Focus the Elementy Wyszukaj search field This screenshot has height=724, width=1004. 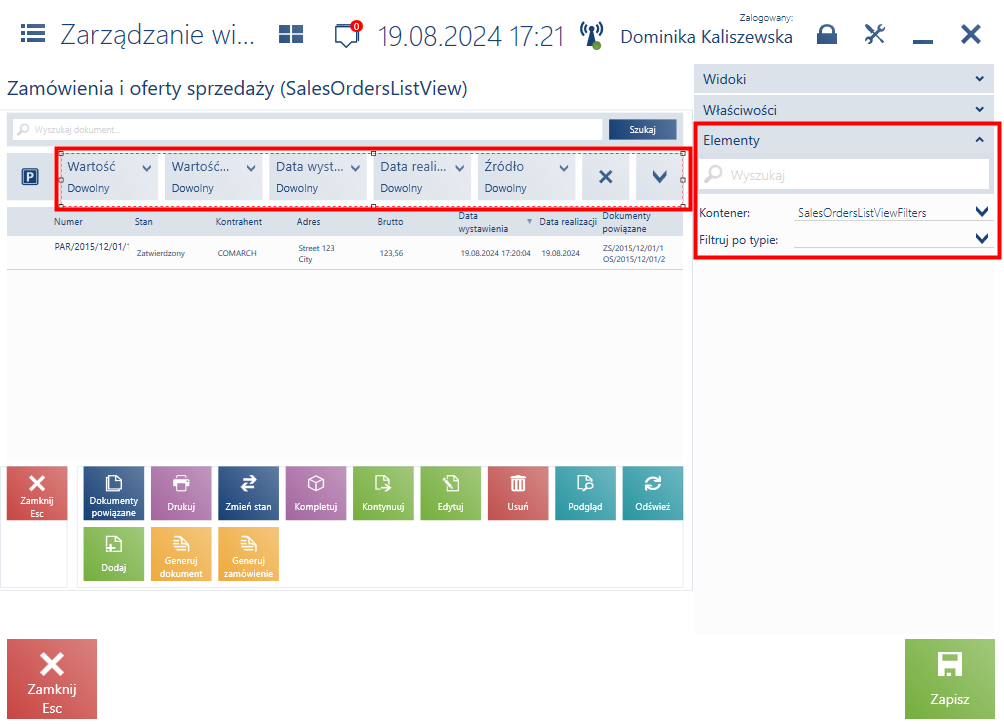pyautogui.click(x=845, y=174)
